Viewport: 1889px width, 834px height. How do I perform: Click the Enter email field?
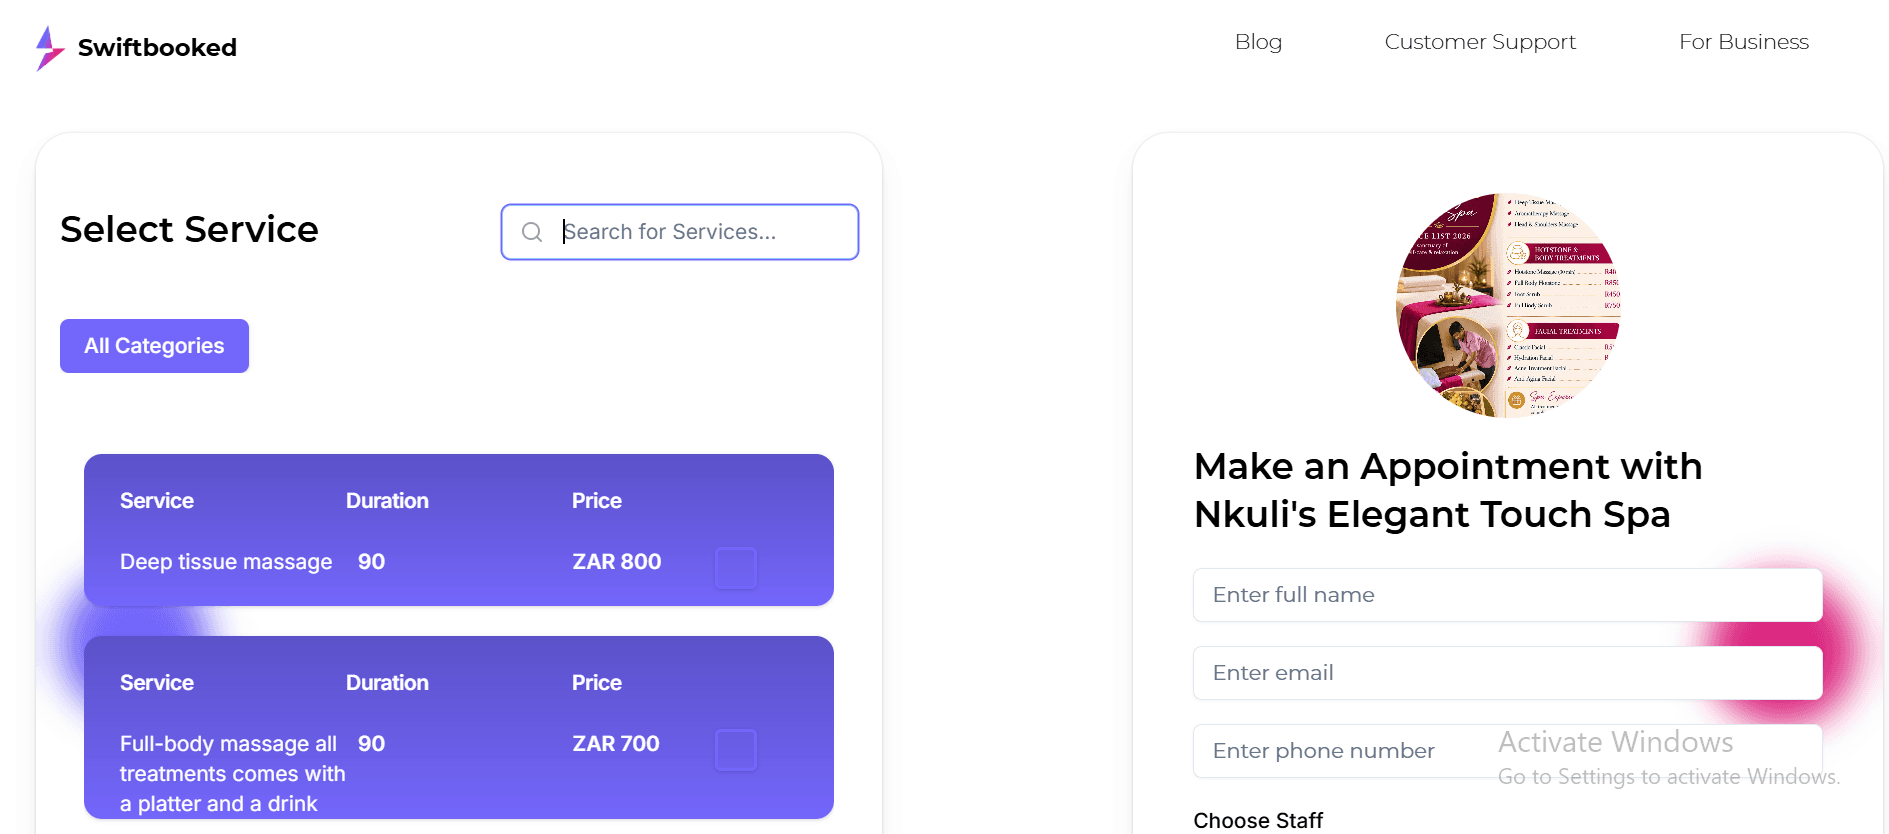pos(1508,673)
